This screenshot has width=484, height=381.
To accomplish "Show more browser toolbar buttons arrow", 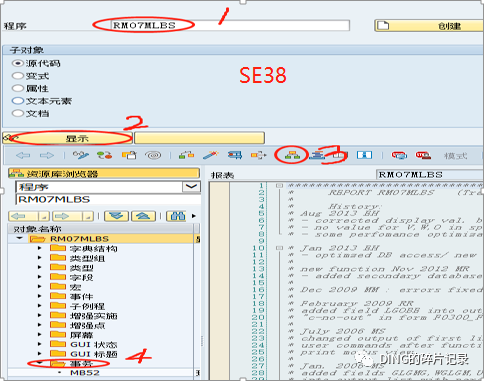I will 194,216.
